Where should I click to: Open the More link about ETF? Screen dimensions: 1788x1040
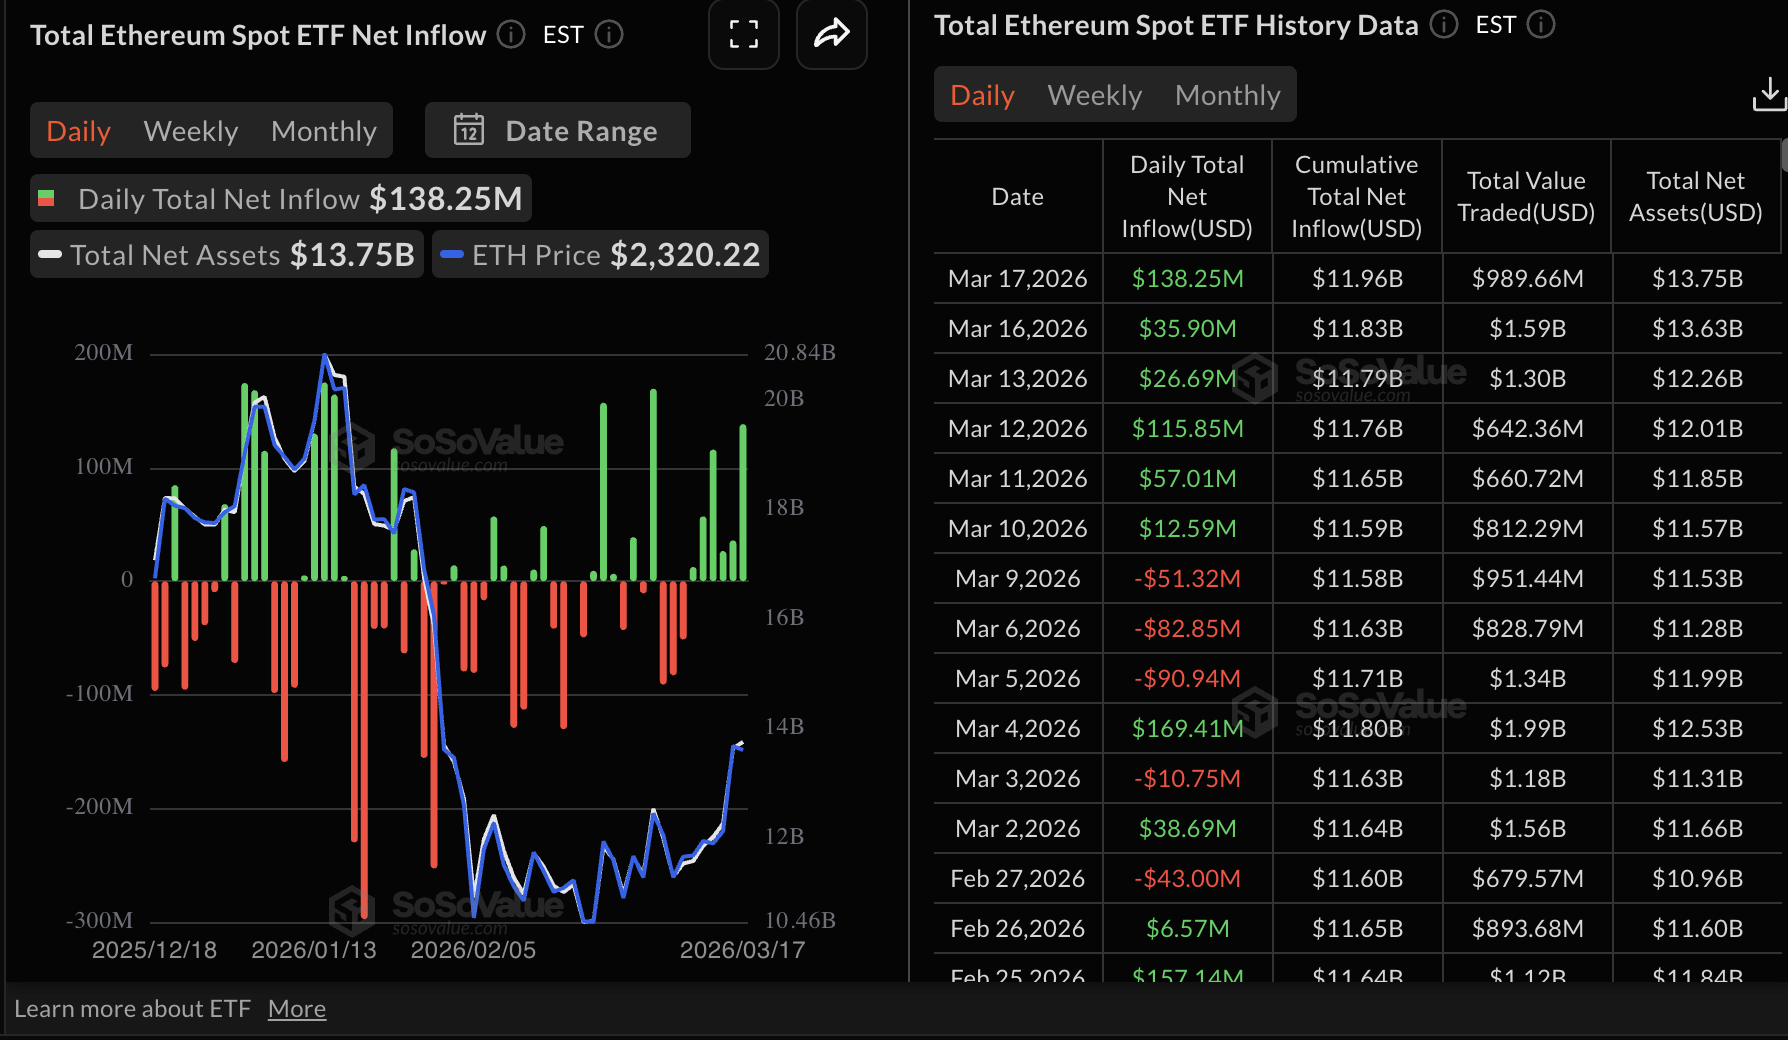[x=296, y=1009]
